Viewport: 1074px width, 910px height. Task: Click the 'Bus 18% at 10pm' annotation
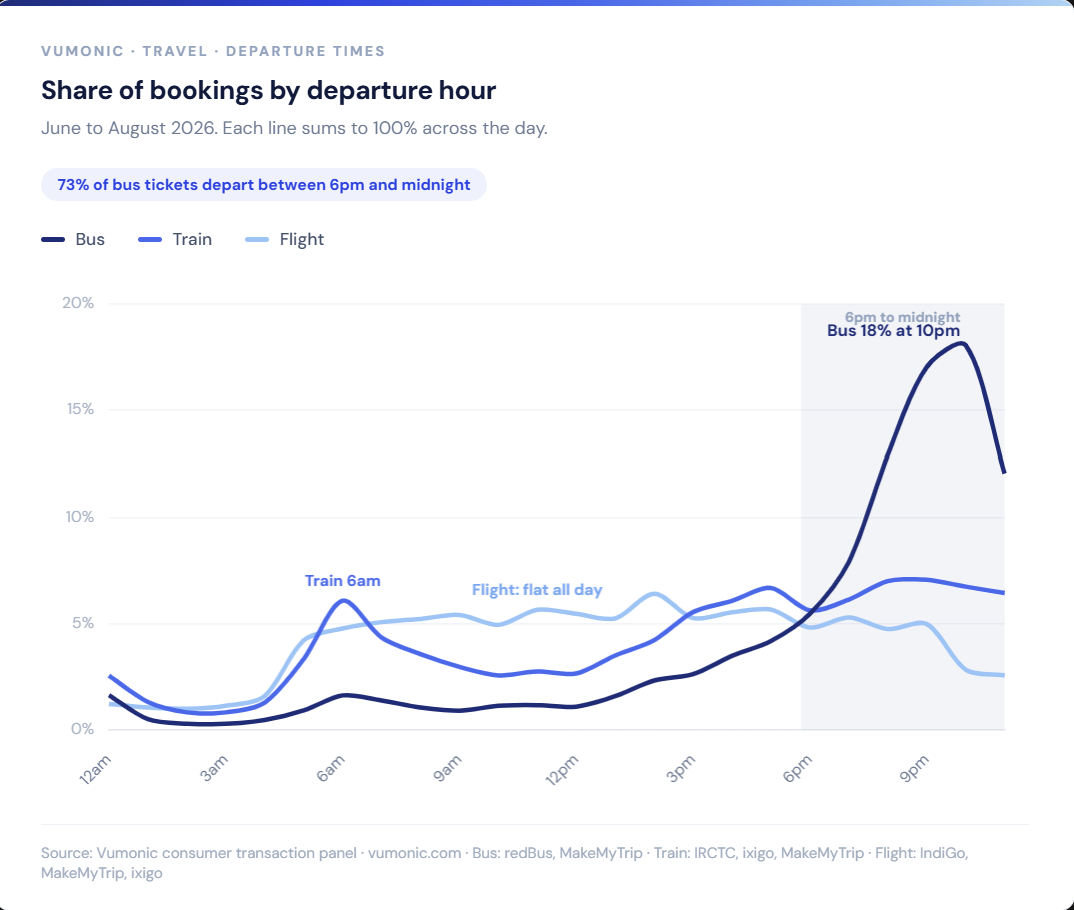pos(893,331)
